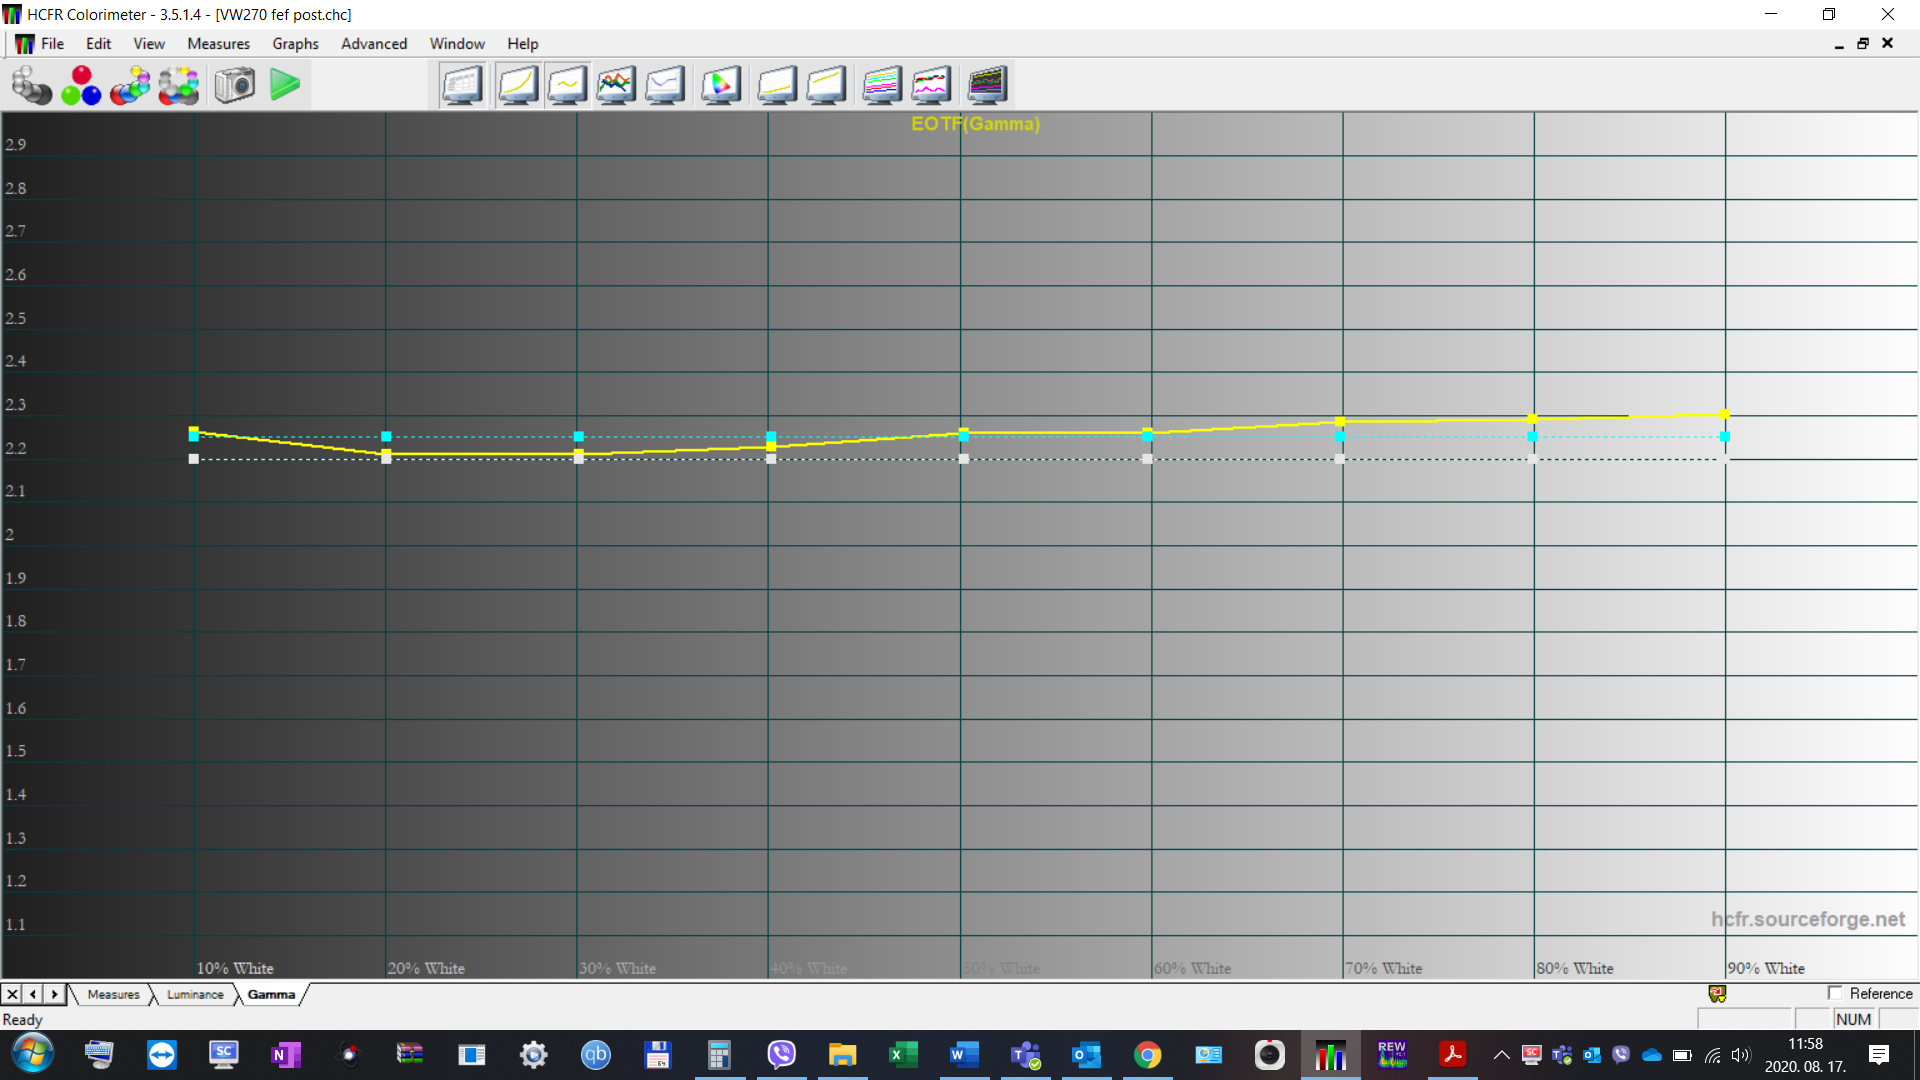This screenshot has width=1920, height=1080.
Task: Open the RGB levels graph icon
Action: click(616, 85)
